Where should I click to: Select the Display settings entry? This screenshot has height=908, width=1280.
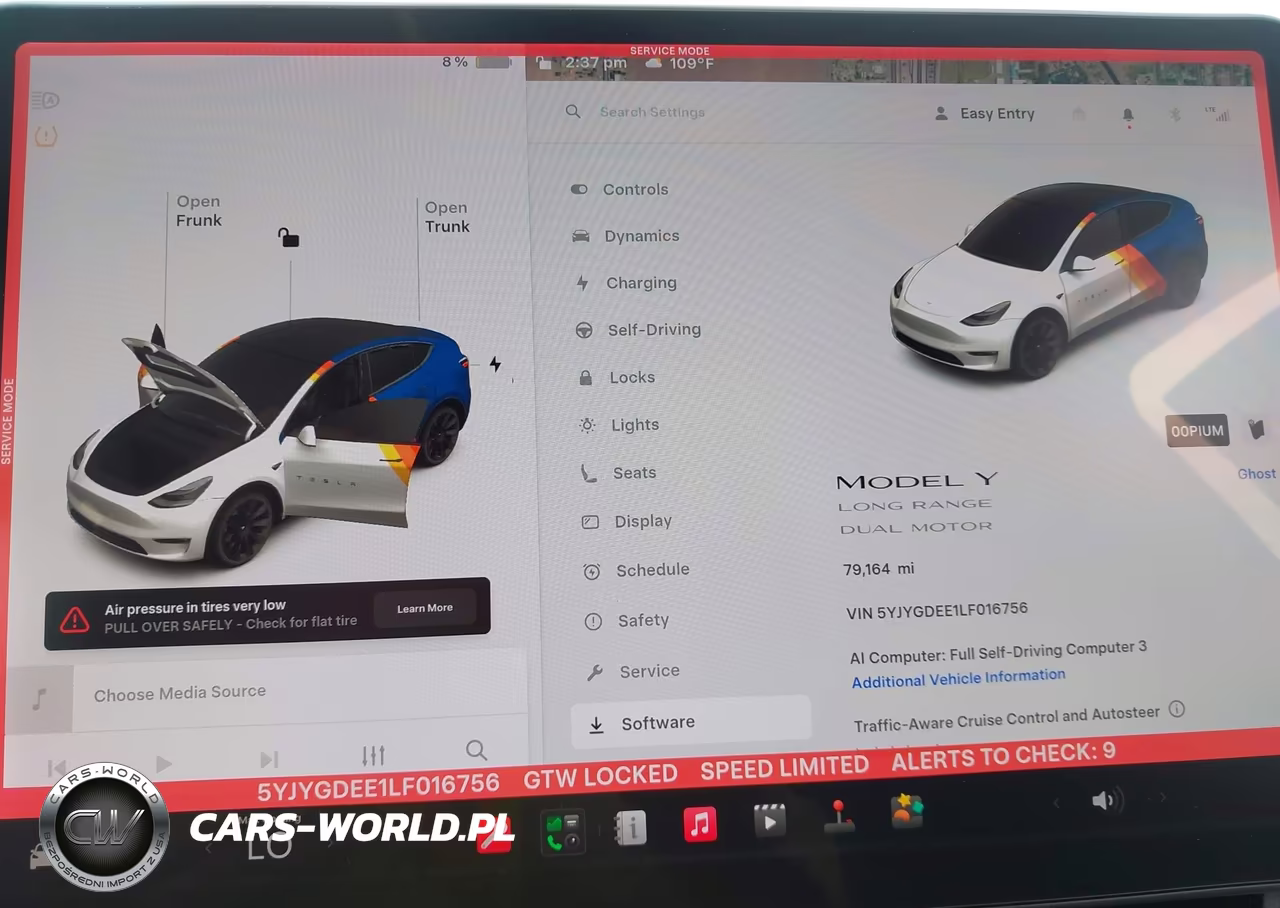click(x=628, y=521)
